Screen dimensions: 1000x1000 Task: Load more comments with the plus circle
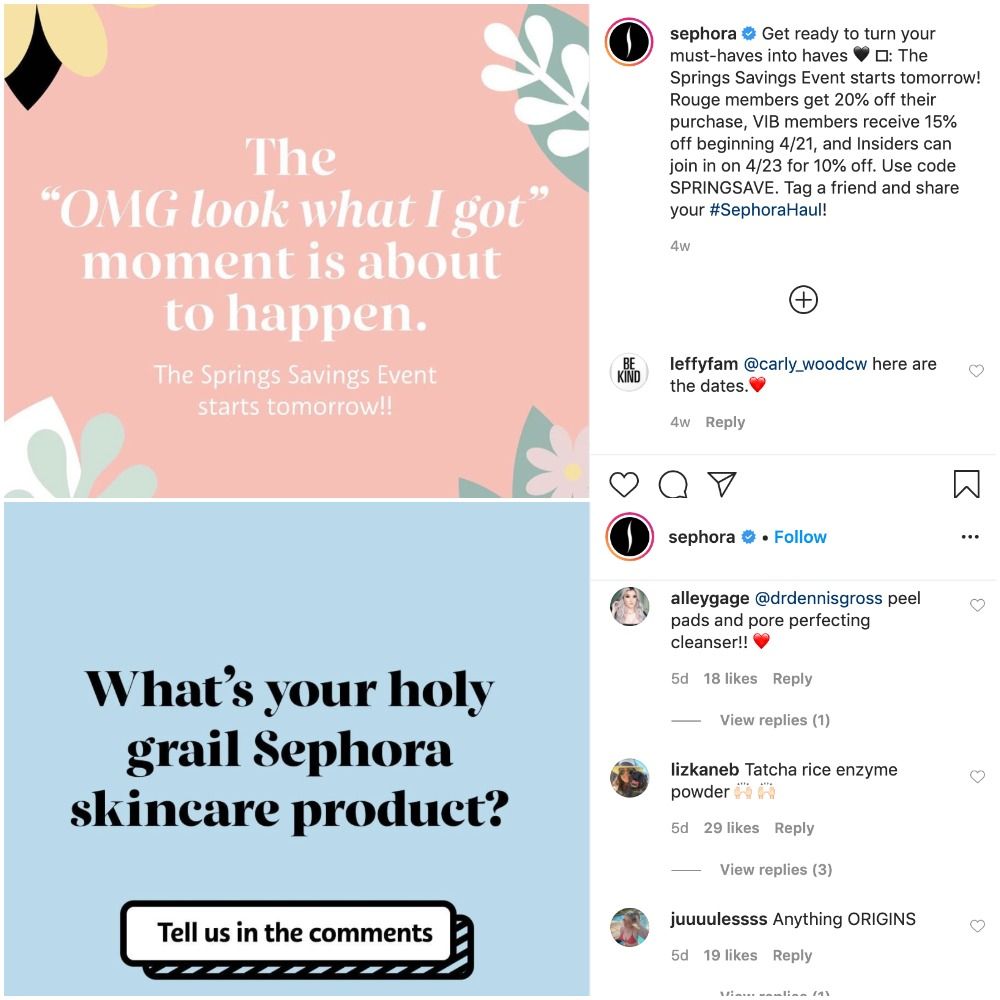(804, 299)
